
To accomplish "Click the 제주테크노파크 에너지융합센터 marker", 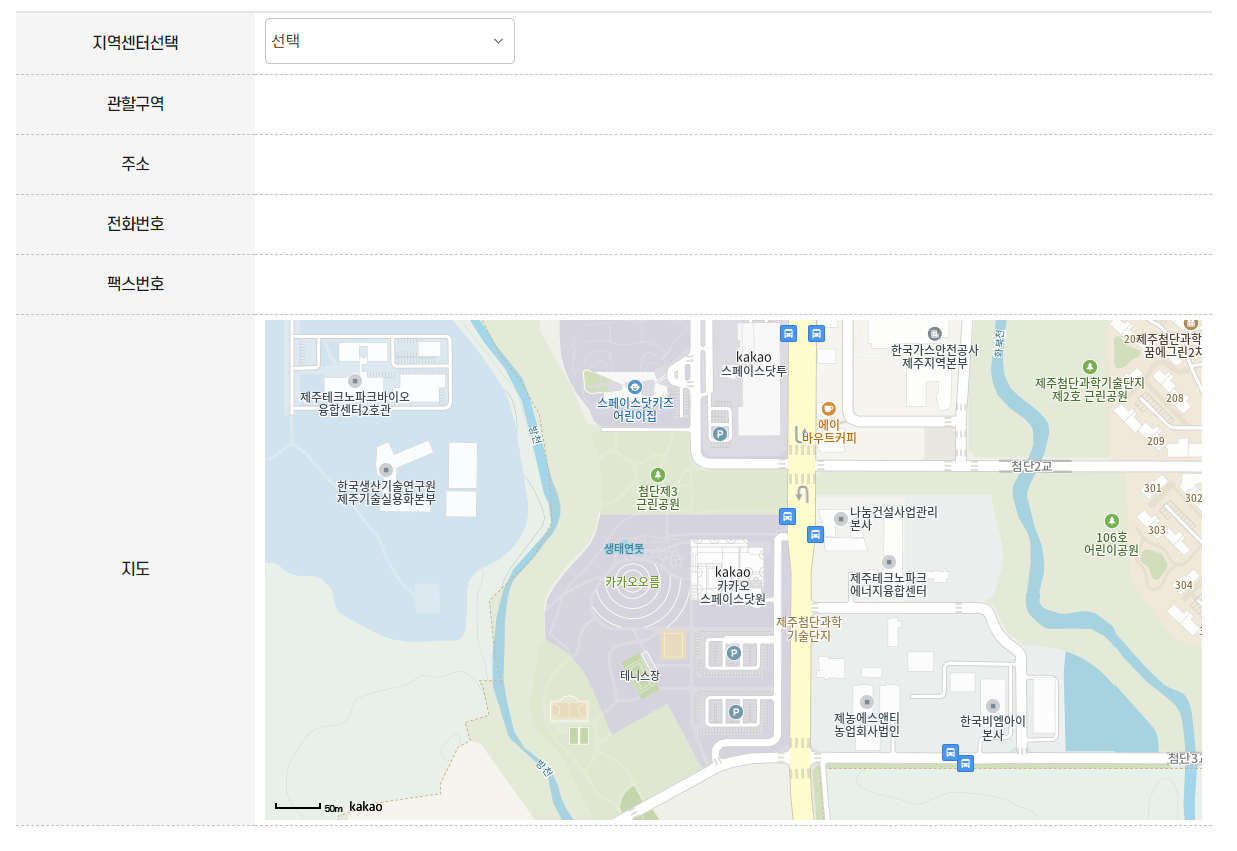I will coord(888,561).
